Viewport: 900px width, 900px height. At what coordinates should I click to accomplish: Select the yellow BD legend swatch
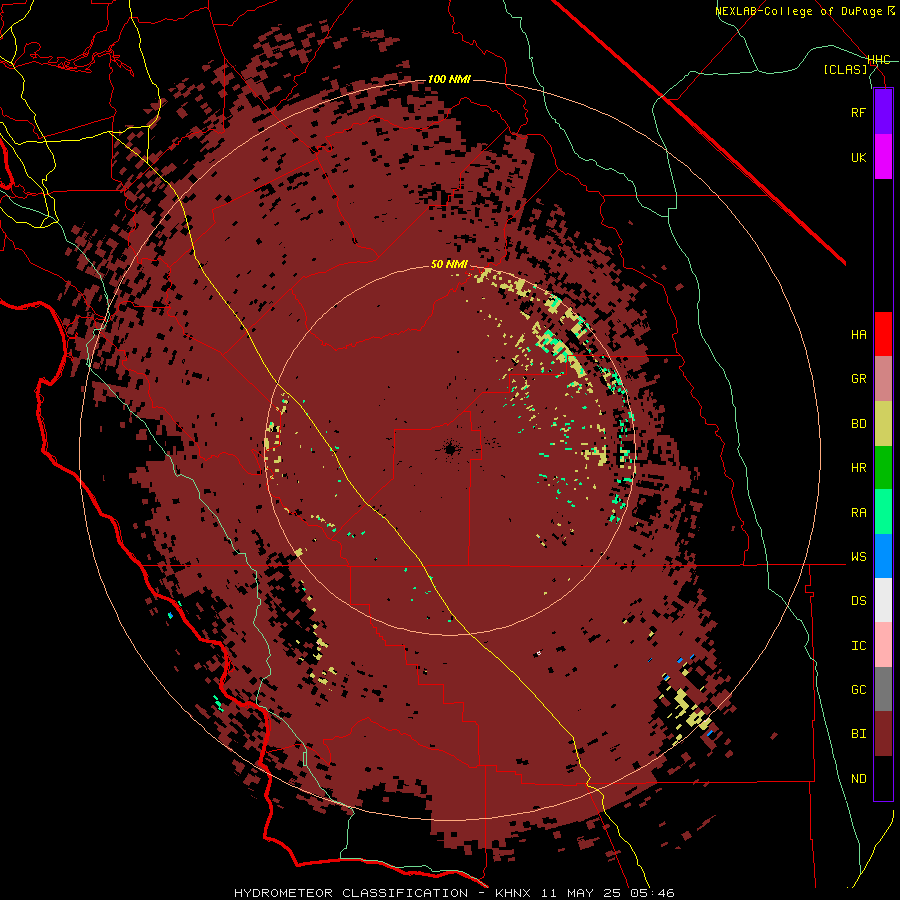[883, 424]
